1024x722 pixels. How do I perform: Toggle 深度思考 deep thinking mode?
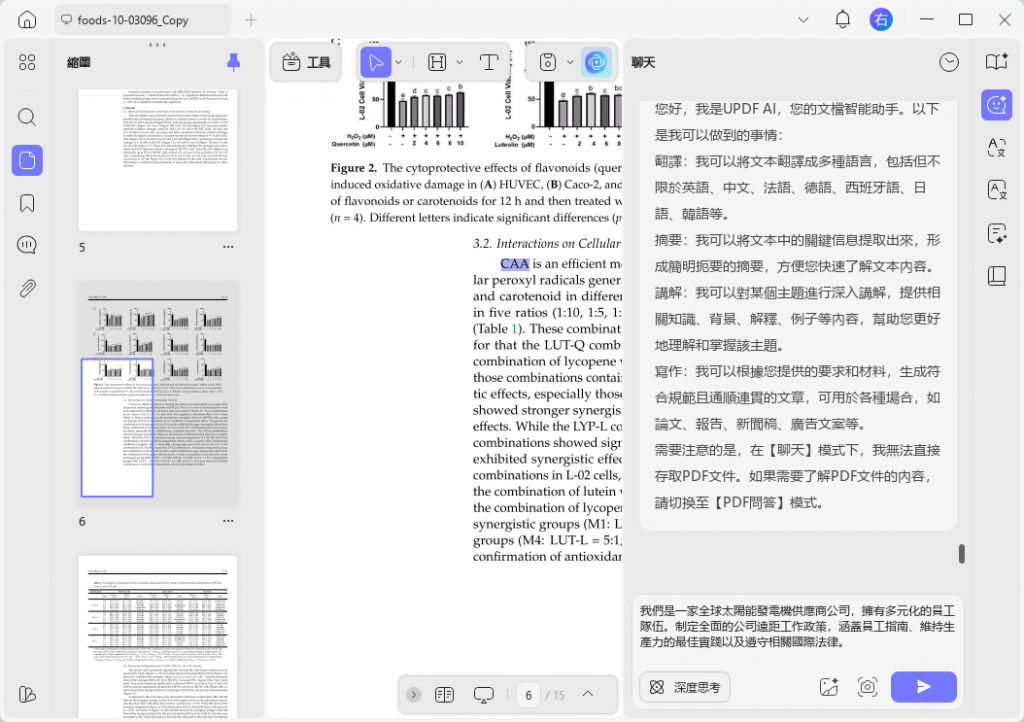pyautogui.click(x=684, y=687)
